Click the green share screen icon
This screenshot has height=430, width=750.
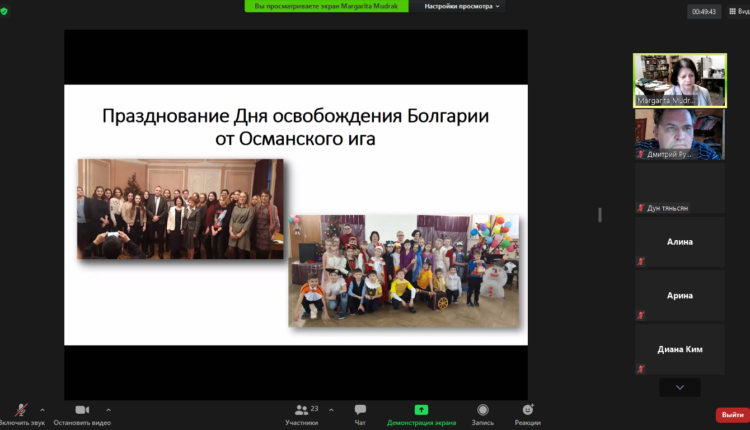coord(421,409)
